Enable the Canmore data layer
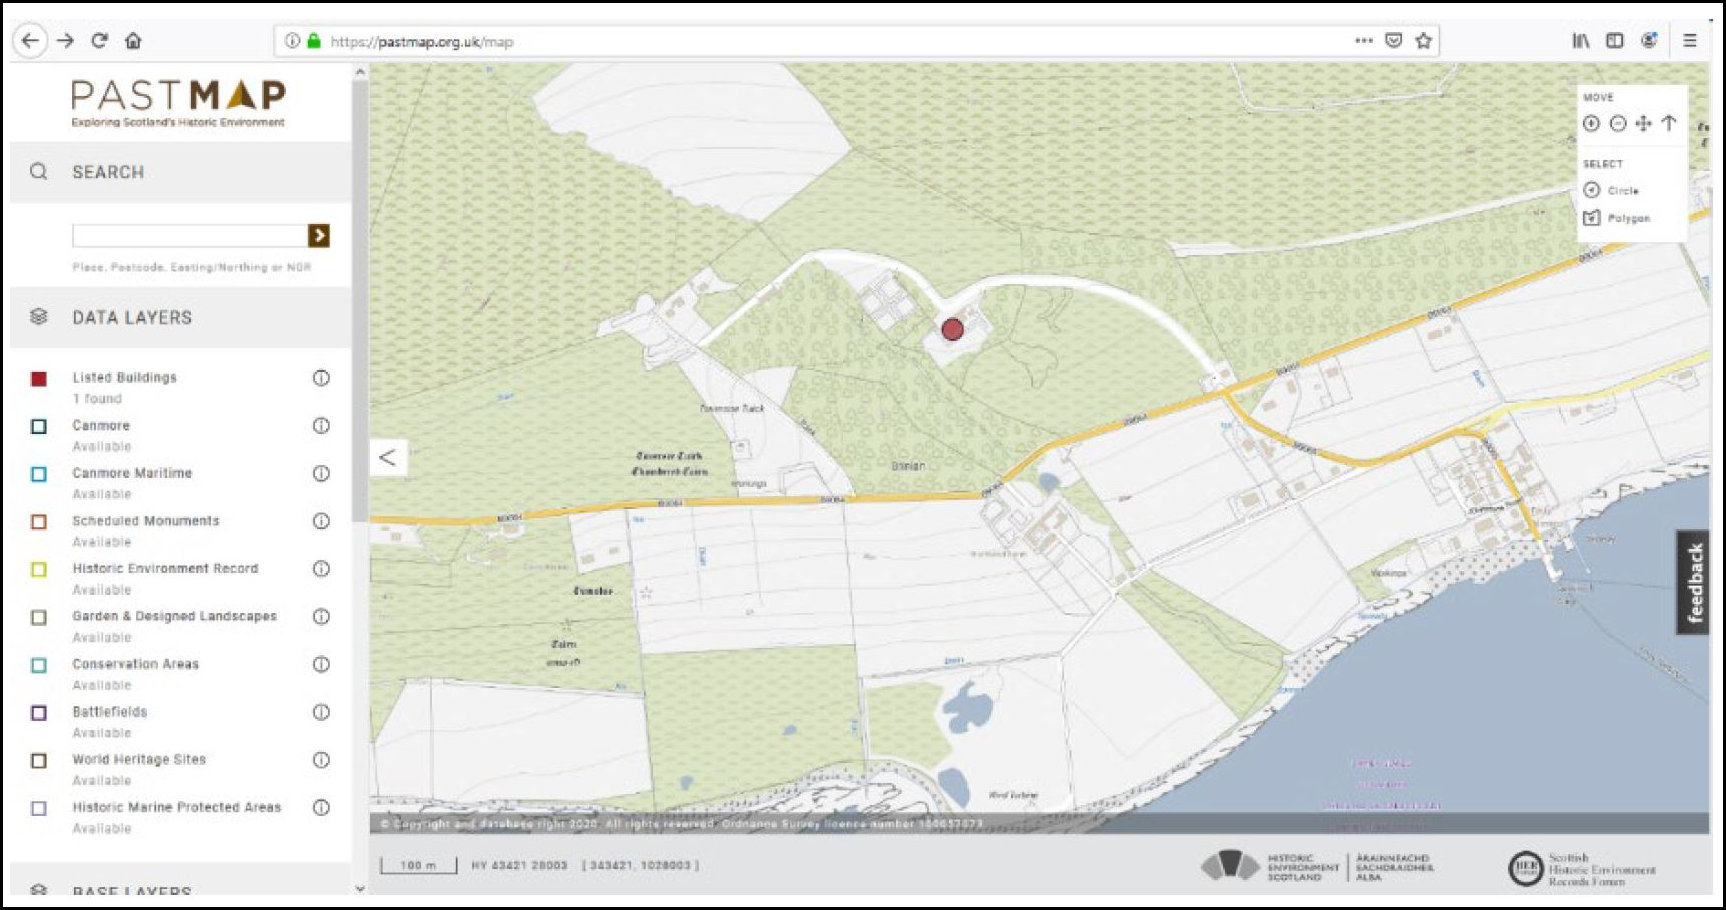Image resolution: width=1726 pixels, height=910 pixels. 40,425
